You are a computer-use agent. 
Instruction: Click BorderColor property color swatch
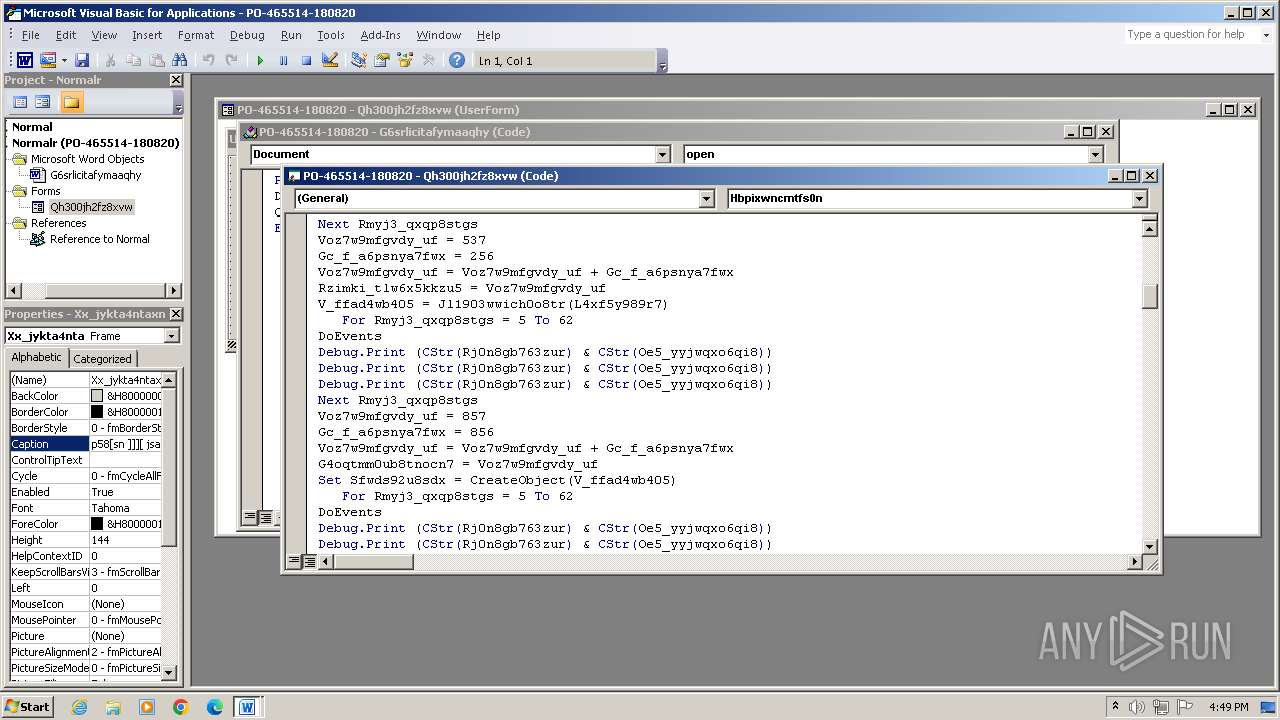(97, 412)
